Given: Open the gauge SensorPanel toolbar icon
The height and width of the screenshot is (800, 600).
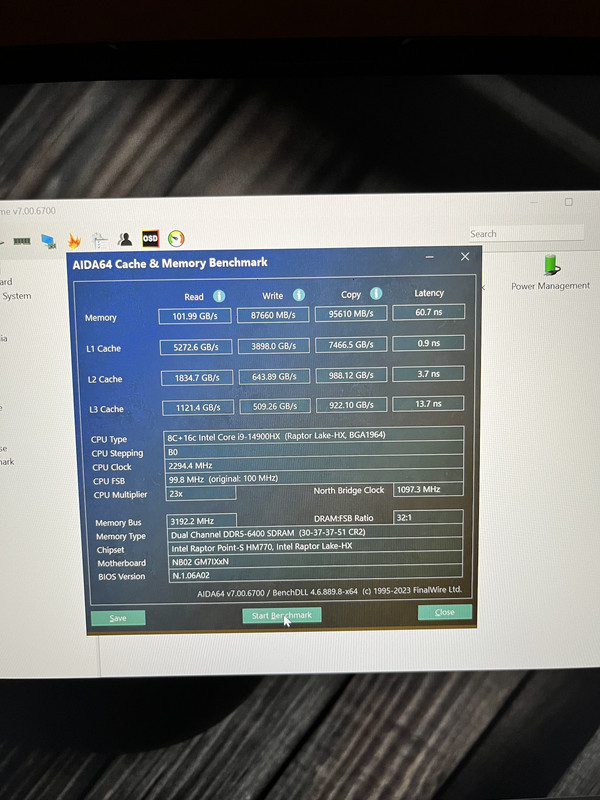Looking at the screenshot, I should point(176,238).
